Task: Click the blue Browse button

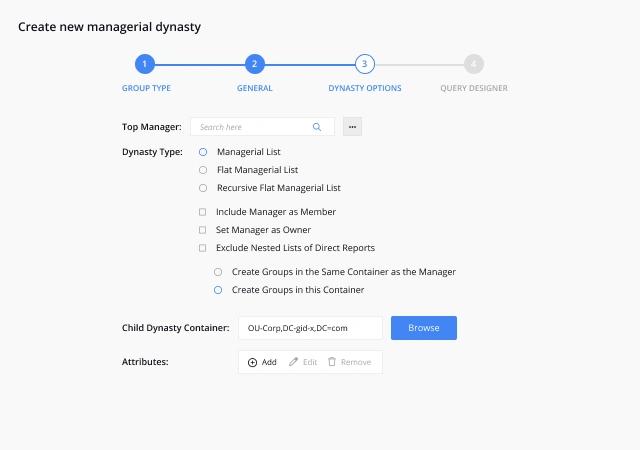Action: [x=424, y=328]
